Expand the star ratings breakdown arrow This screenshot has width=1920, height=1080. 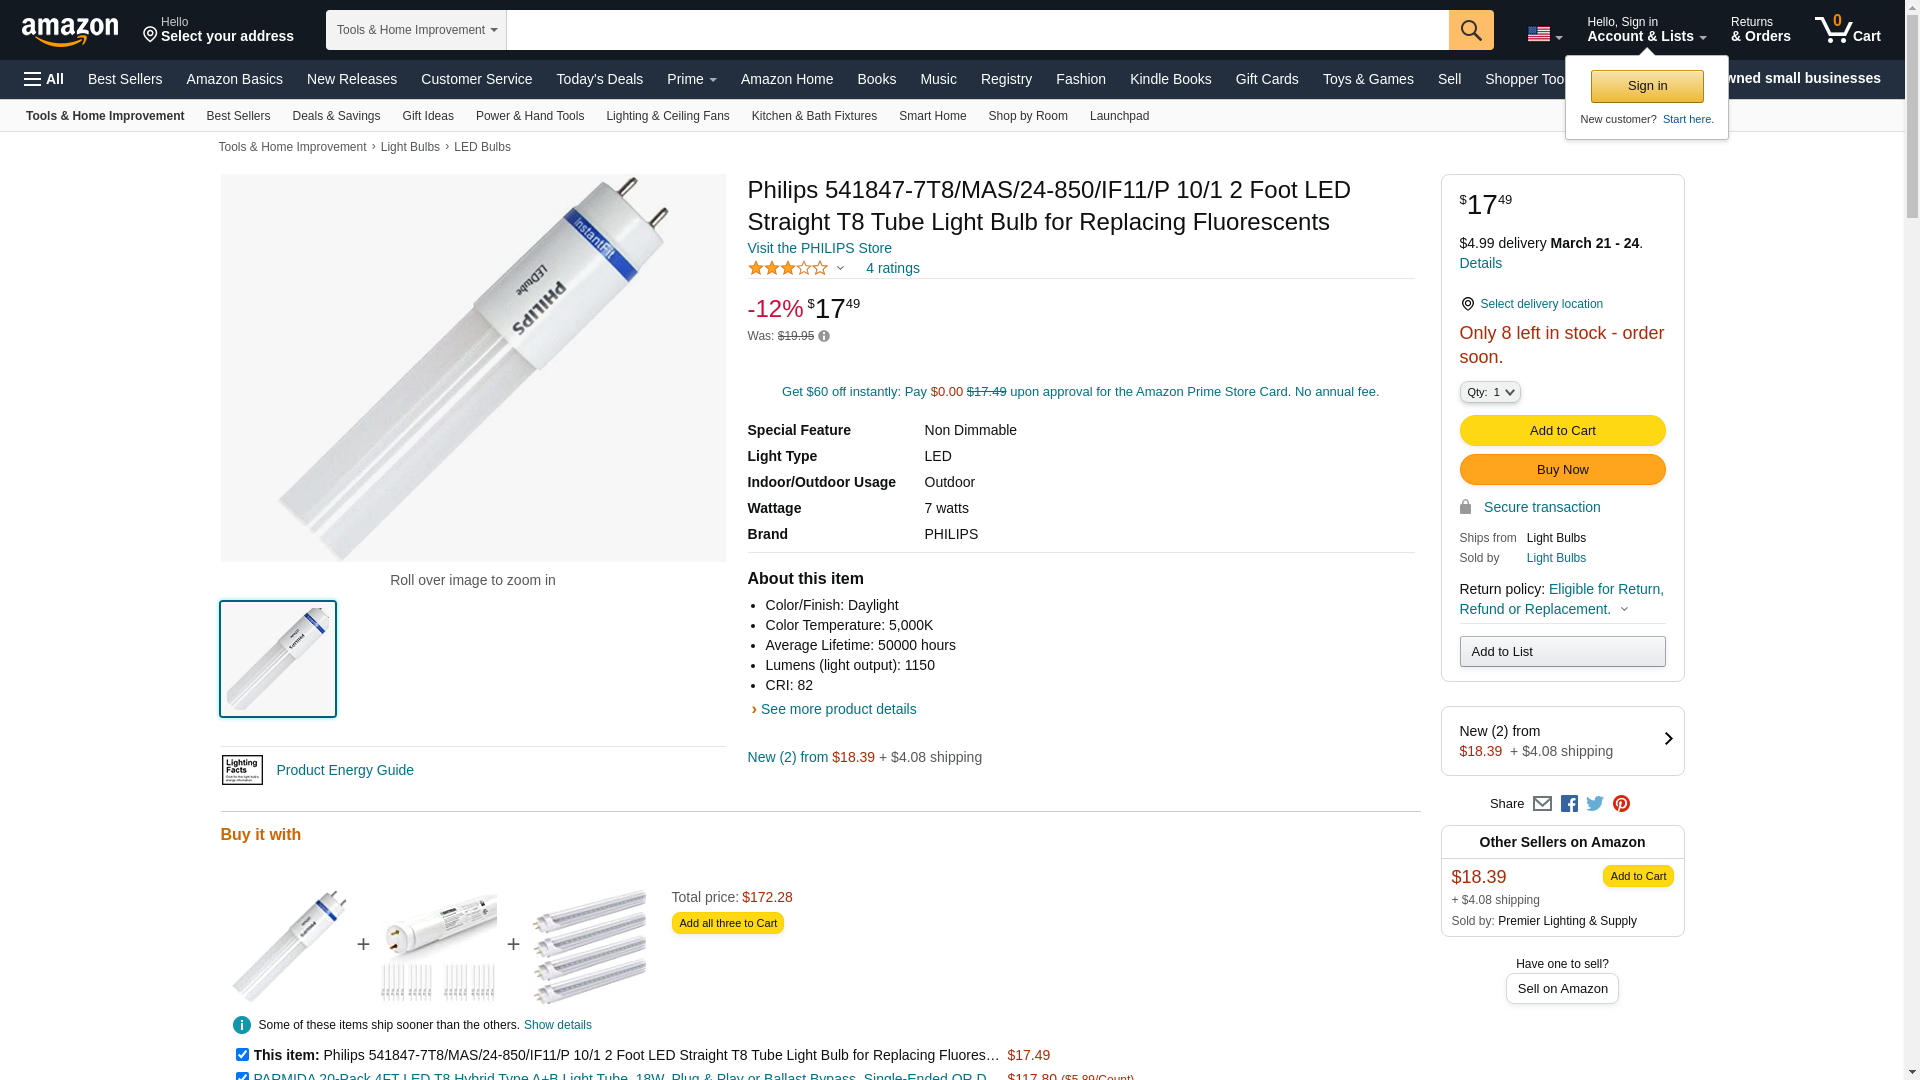coord(840,268)
